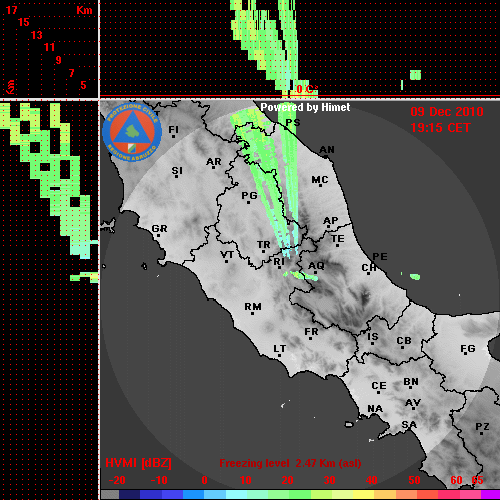The width and height of the screenshot is (500, 500).
Task: Click the Protezione Civile Abruzzo logo
Action: click(132, 132)
